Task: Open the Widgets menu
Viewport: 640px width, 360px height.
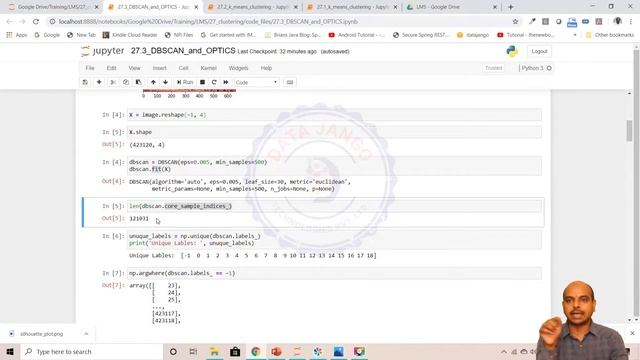Action: 238,68
